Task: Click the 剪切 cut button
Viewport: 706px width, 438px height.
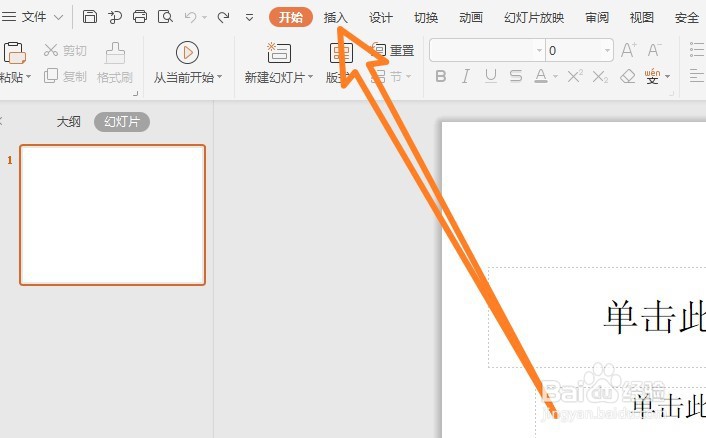Action: [x=65, y=50]
